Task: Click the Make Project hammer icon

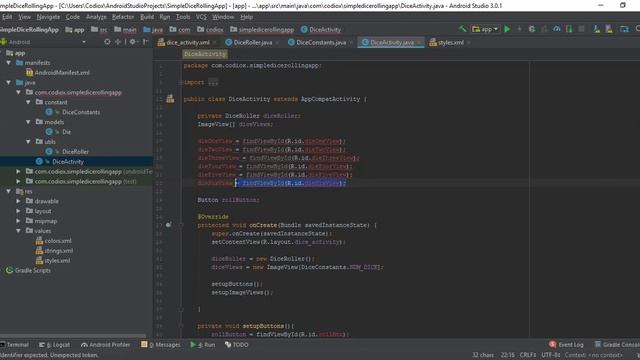Action: tap(462, 29)
